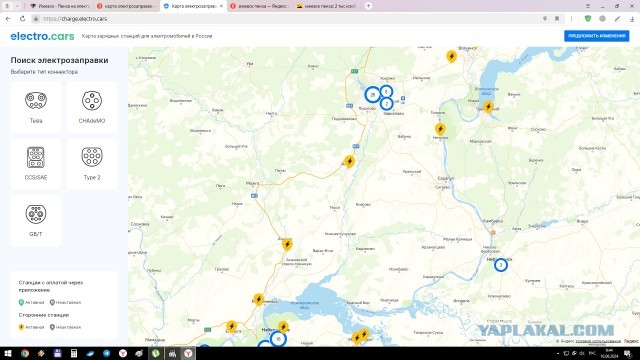The height and width of the screenshot is (360, 640).
Task: Click the yellow charging pin at Менделеевск
Action: [258, 299]
